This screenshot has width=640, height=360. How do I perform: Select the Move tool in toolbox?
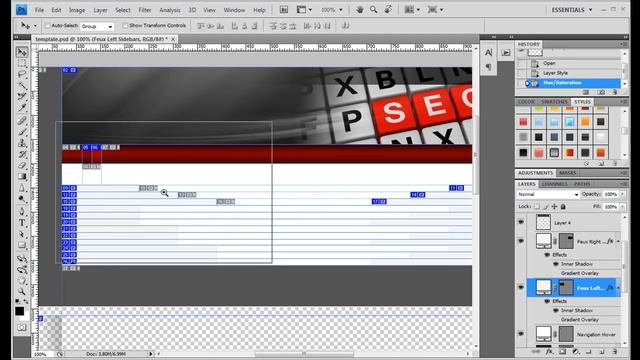pos(22,52)
